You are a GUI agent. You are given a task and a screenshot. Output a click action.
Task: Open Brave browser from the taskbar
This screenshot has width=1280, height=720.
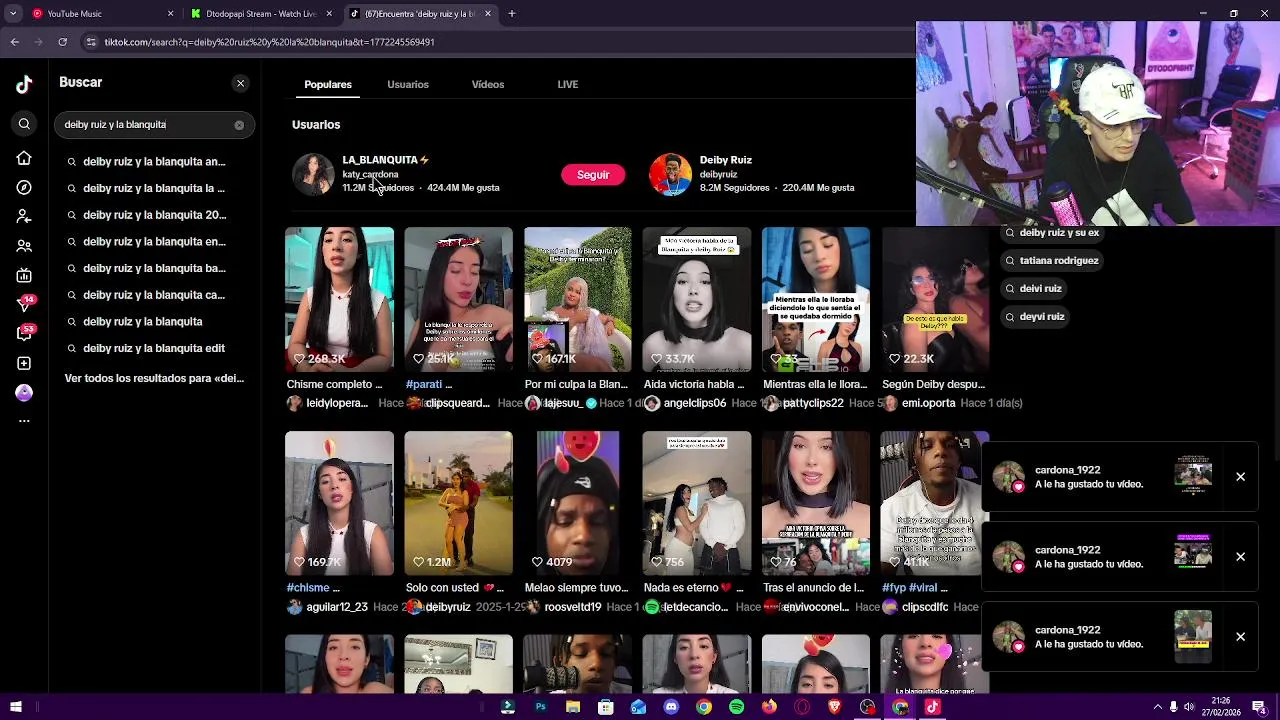pos(835,707)
